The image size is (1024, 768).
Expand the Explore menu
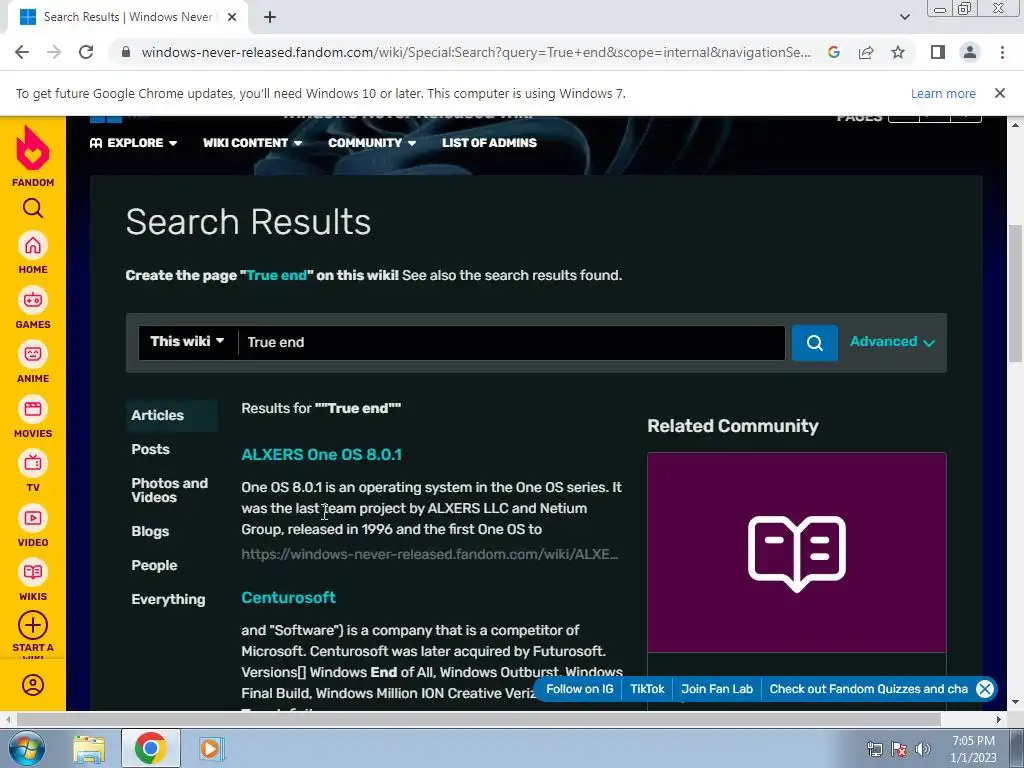133,143
